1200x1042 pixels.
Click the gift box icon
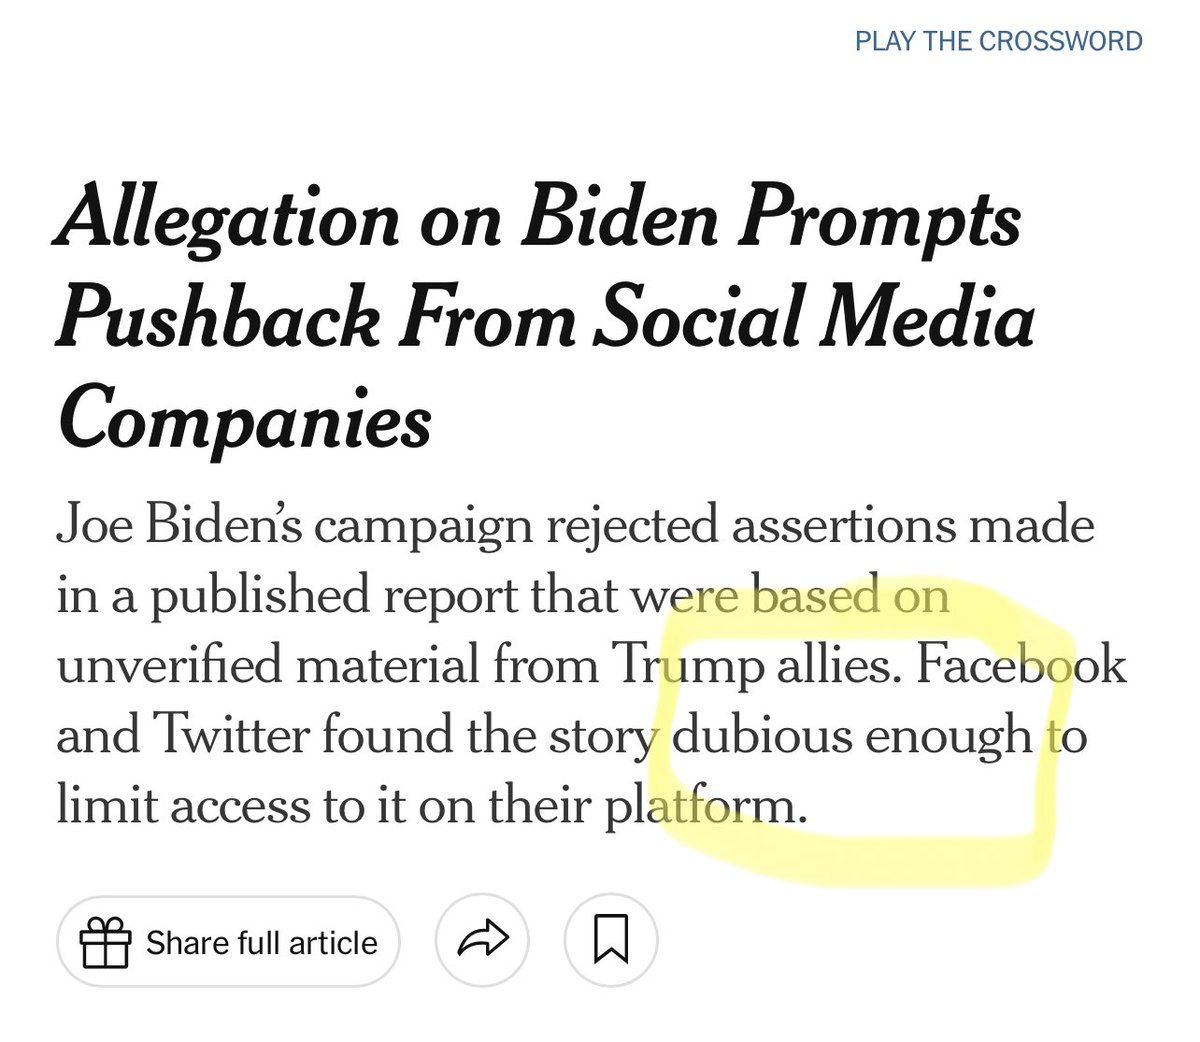(x=105, y=943)
